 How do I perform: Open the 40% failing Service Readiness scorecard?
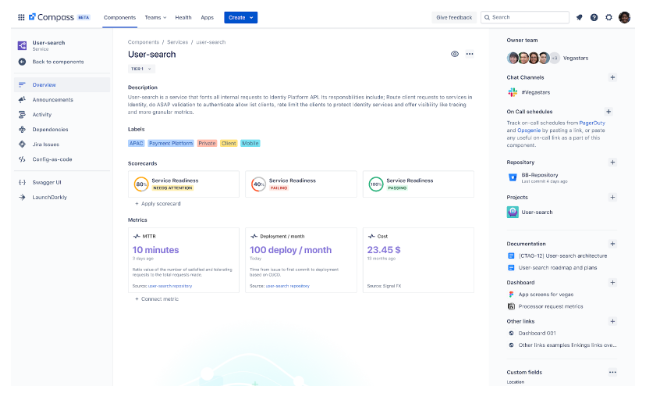point(301,184)
